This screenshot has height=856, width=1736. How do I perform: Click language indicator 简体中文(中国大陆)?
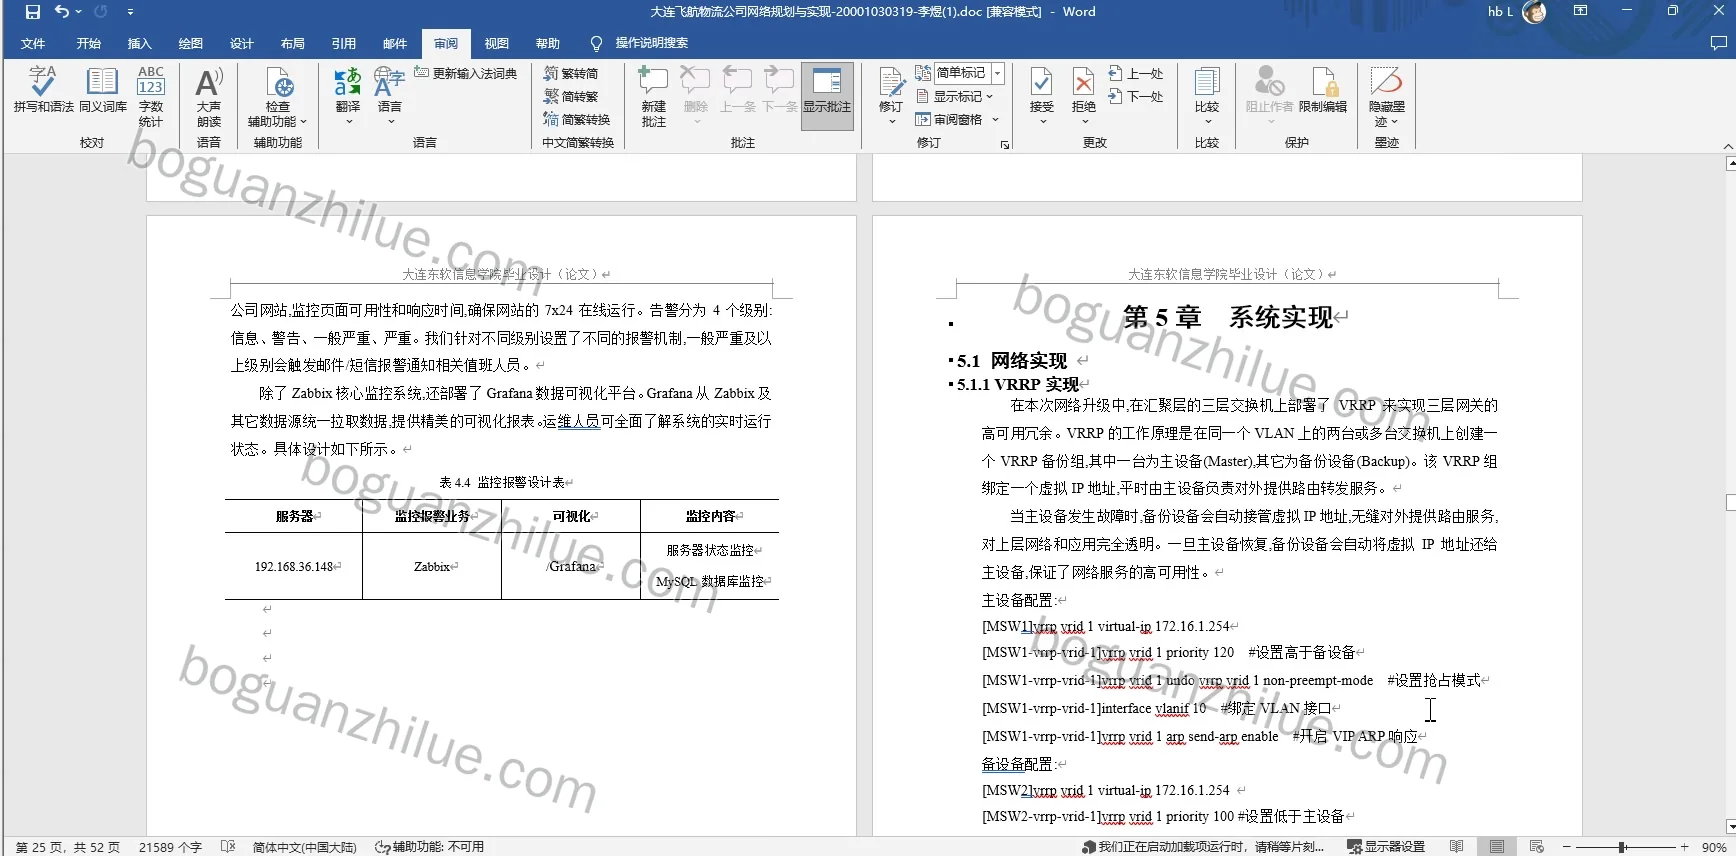coord(304,847)
